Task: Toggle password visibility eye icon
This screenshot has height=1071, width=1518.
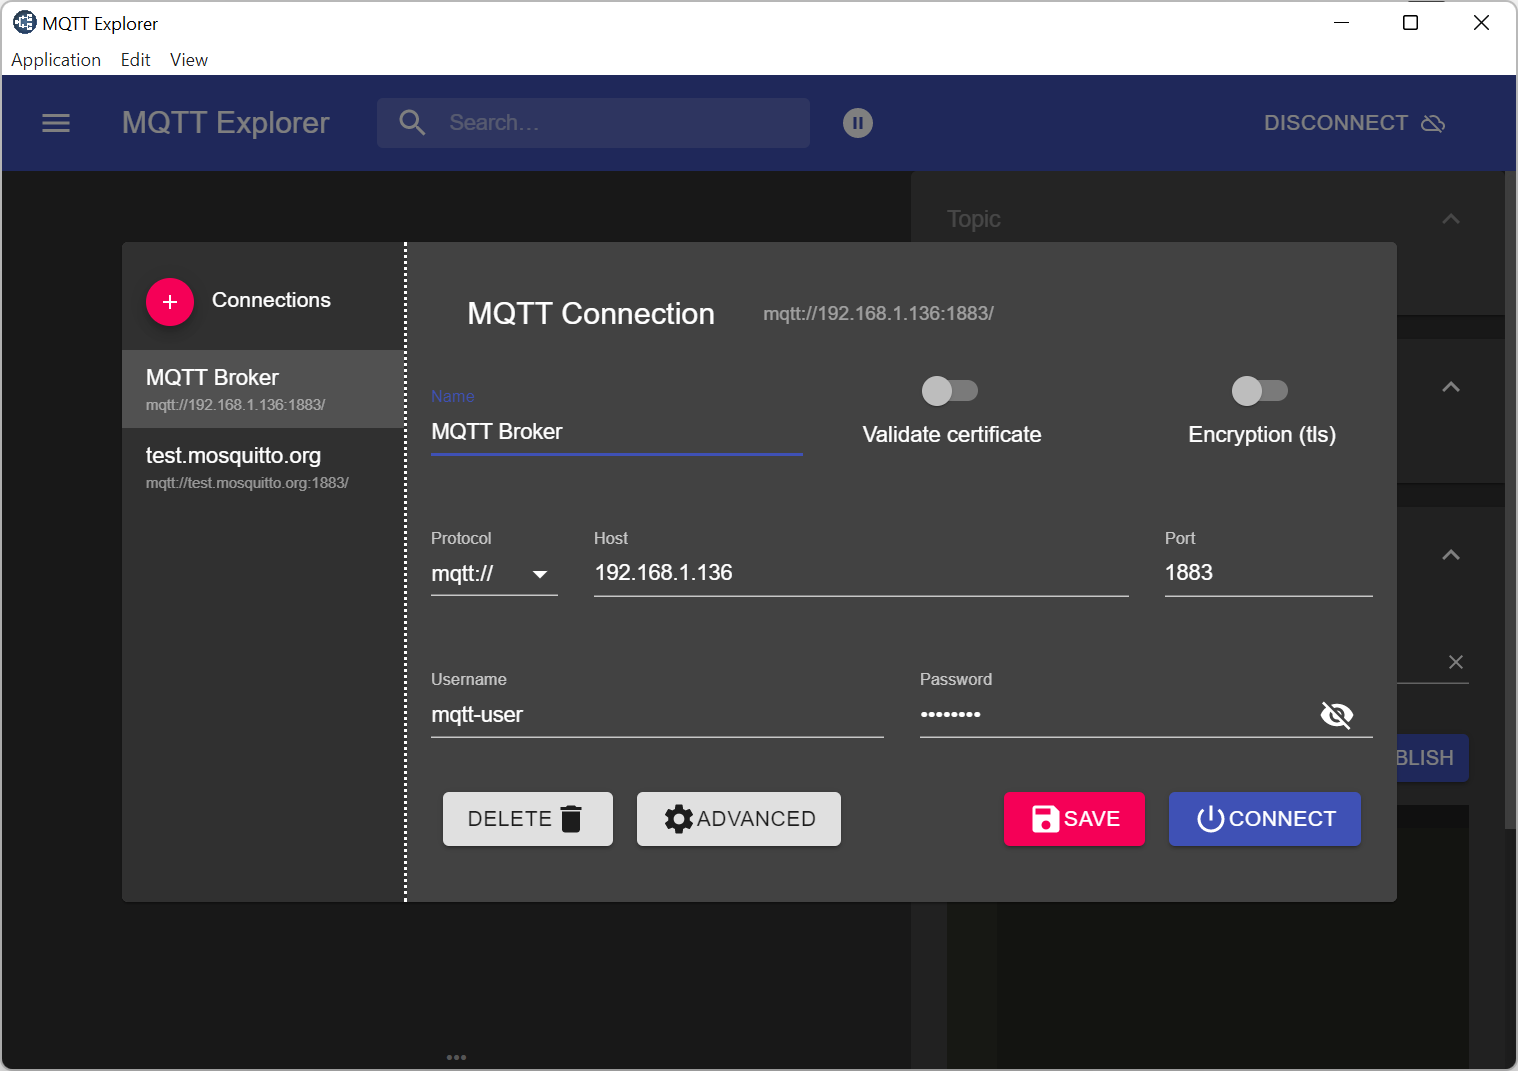Action: tap(1337, 715)
